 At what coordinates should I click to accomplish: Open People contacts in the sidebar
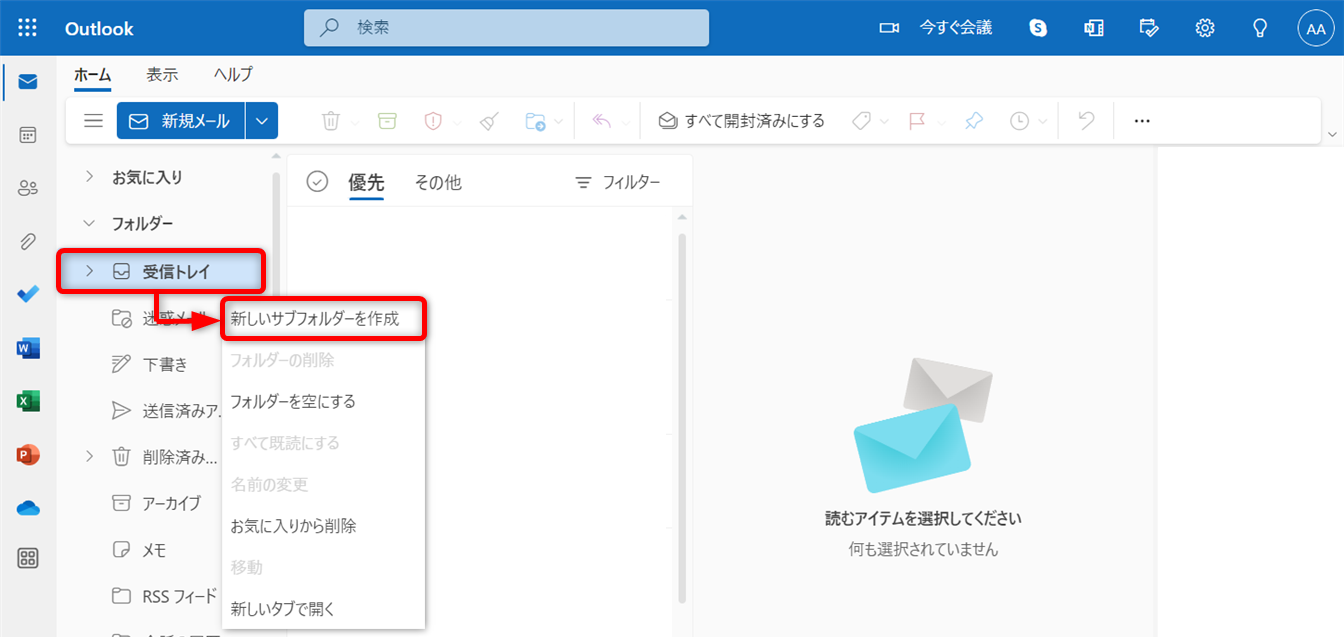(28, 188)
